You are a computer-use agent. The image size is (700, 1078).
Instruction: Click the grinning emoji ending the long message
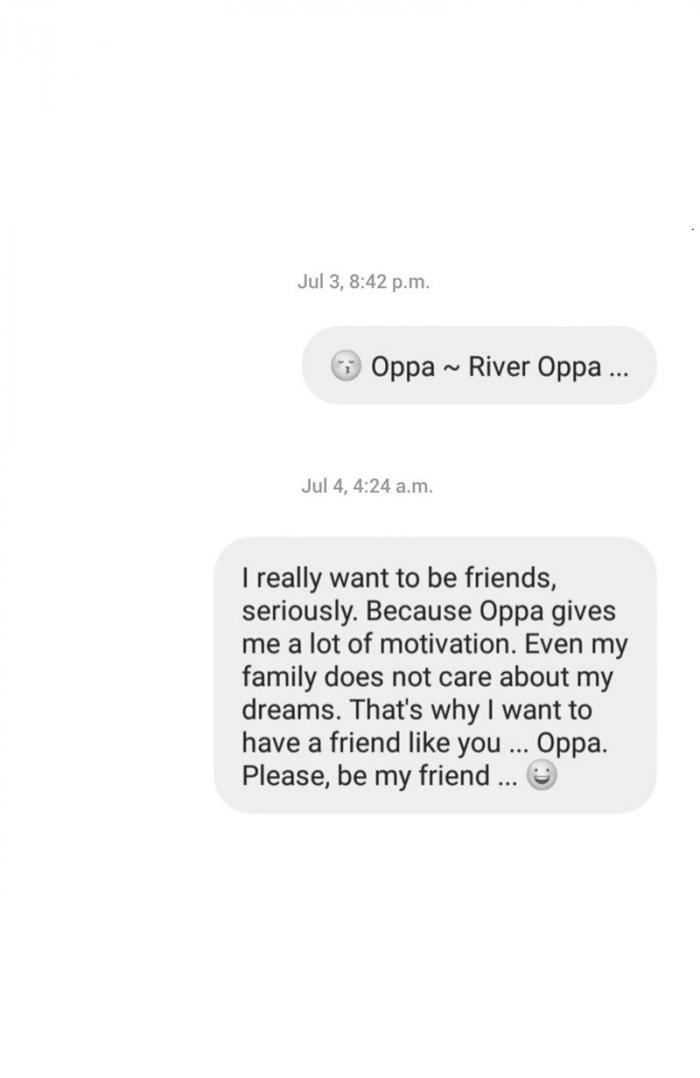[x=541, y=775]
